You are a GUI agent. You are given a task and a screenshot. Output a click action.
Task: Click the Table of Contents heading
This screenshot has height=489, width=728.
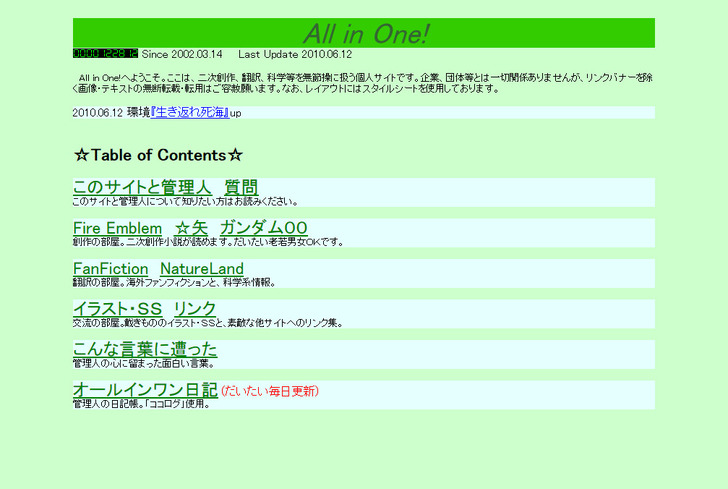[158, 155]
